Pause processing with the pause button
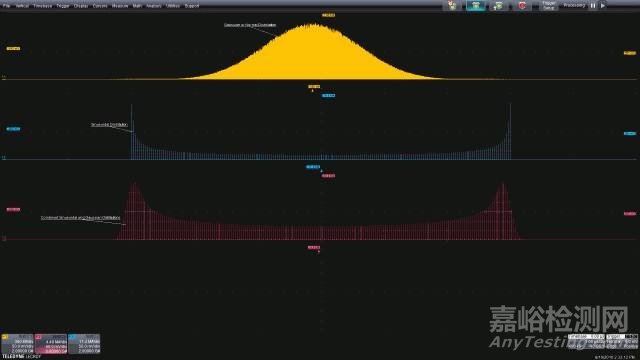Viewport: 640px width, 360px height. [x=593, y=6]
